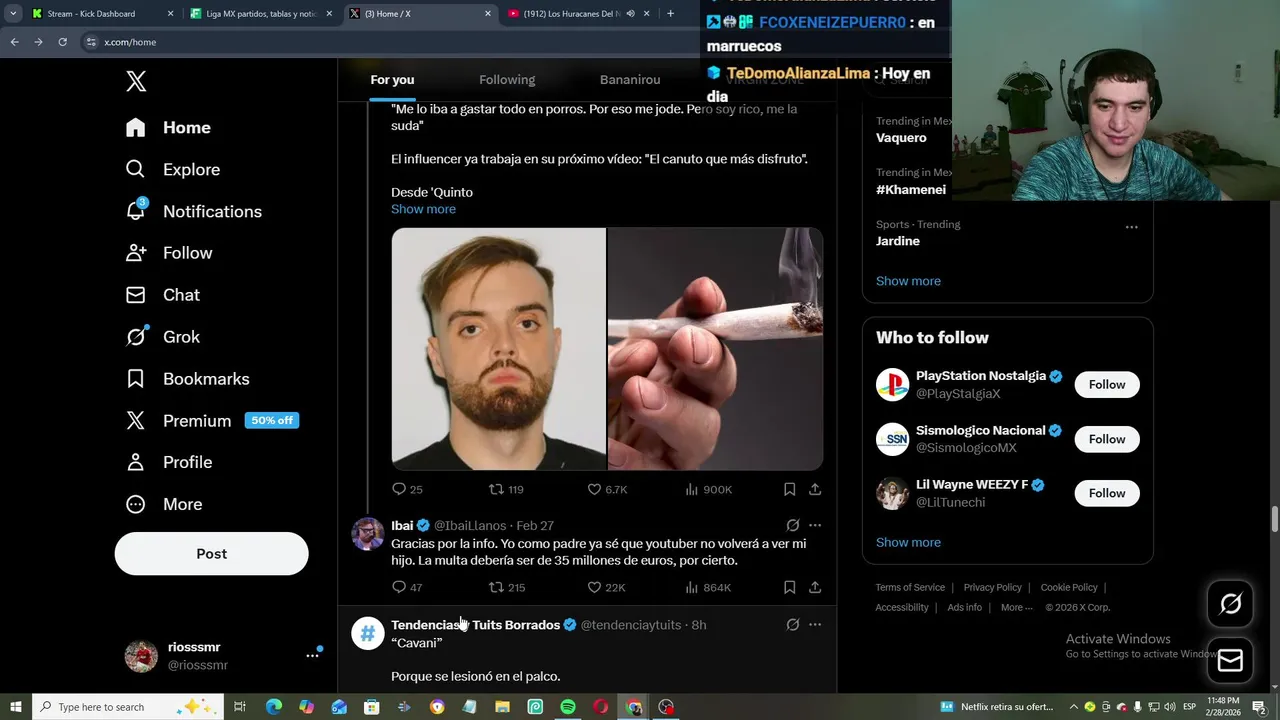The image size is (1280, 720).
Task: Follow Lil Wayne WEEZY F
Action: click(1107, 493)
